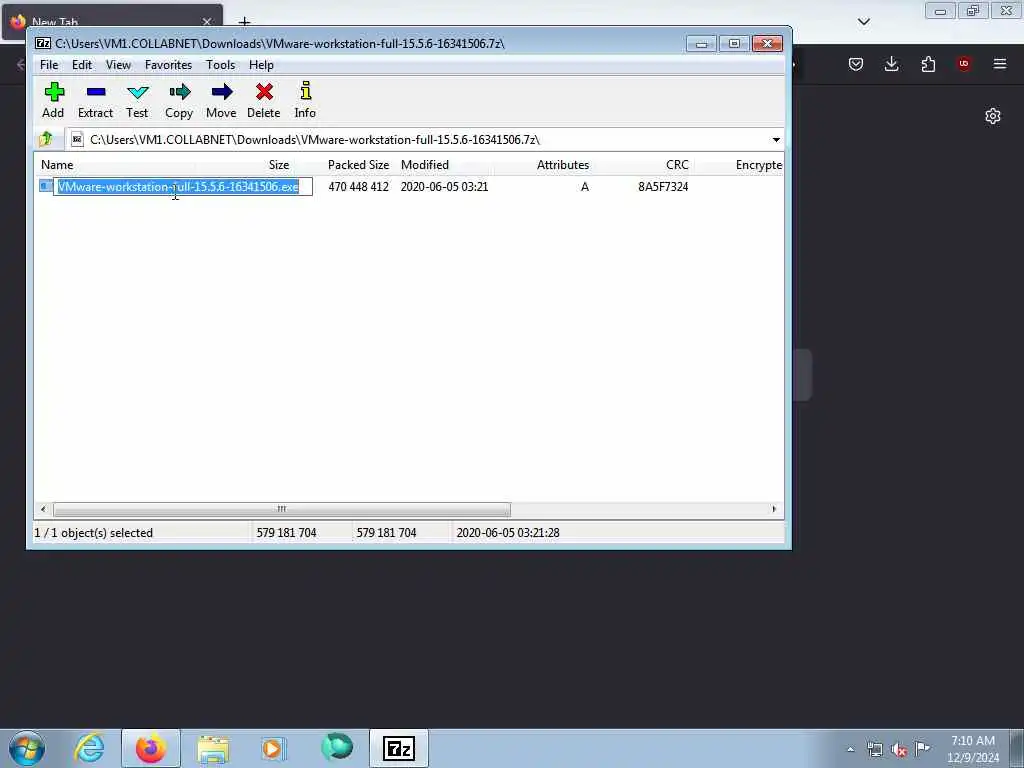
Task: Click the packed size value 470 448 412
Action: [359, 187]
